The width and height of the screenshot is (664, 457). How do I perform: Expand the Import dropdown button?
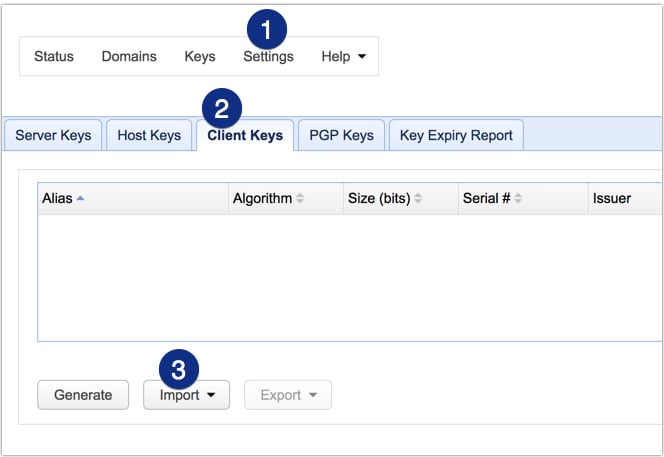coord(186,395)
